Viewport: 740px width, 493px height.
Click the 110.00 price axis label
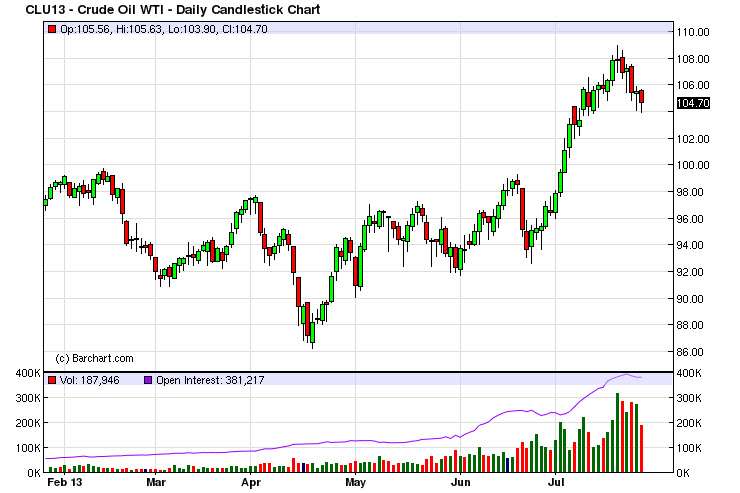693,32
